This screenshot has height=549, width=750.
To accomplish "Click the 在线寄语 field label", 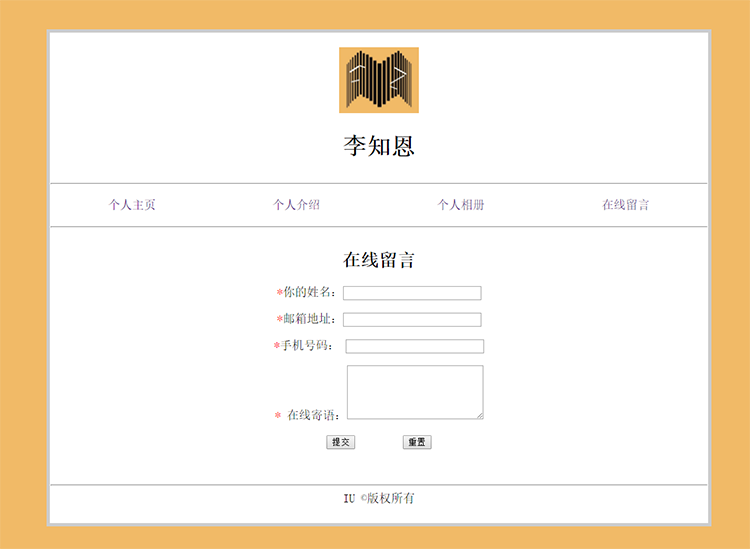I will click(x=313, y=415).
